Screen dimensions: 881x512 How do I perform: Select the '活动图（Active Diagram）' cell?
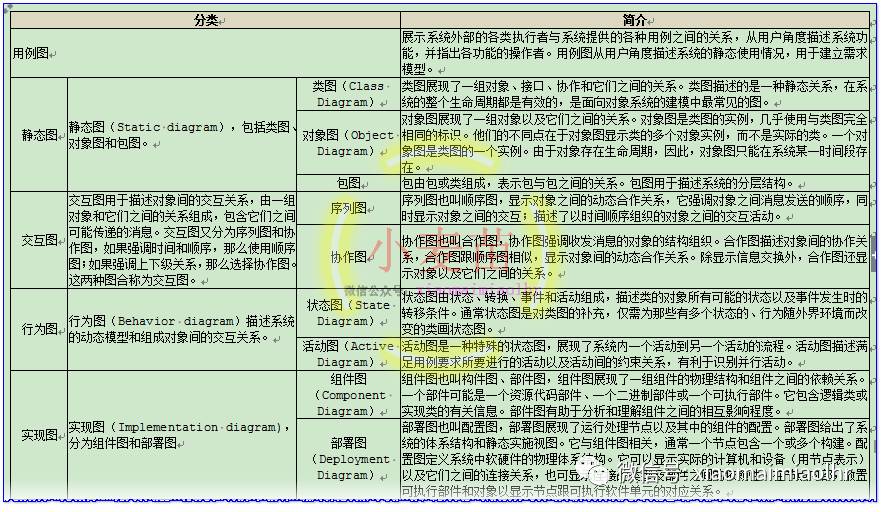click(348, 354)
